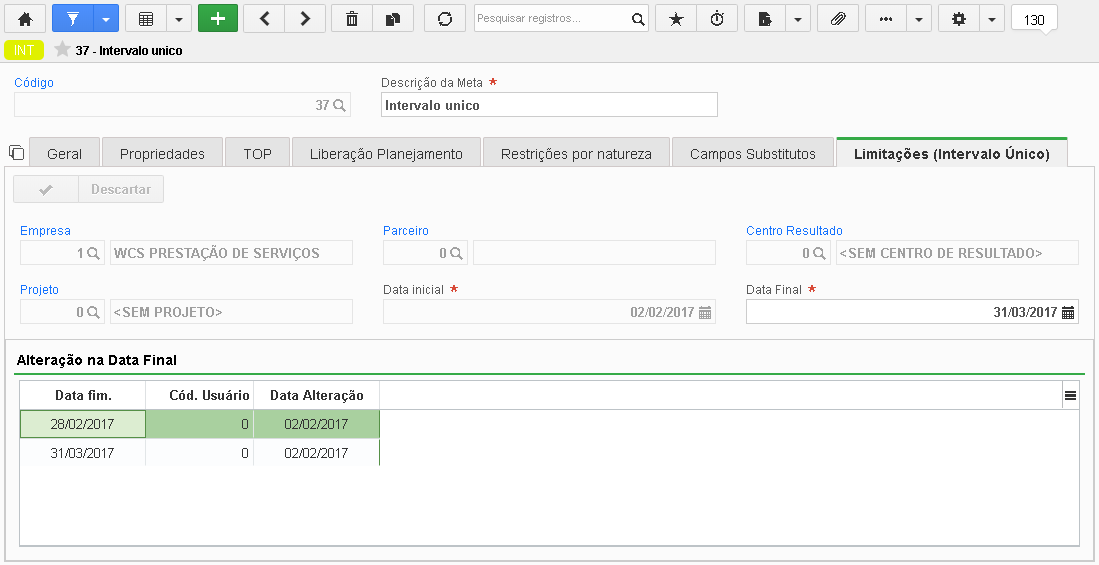Screen dimensions: 1099x565
Task: Toggle the filter funnel button
Action: (x=73, y=19)
